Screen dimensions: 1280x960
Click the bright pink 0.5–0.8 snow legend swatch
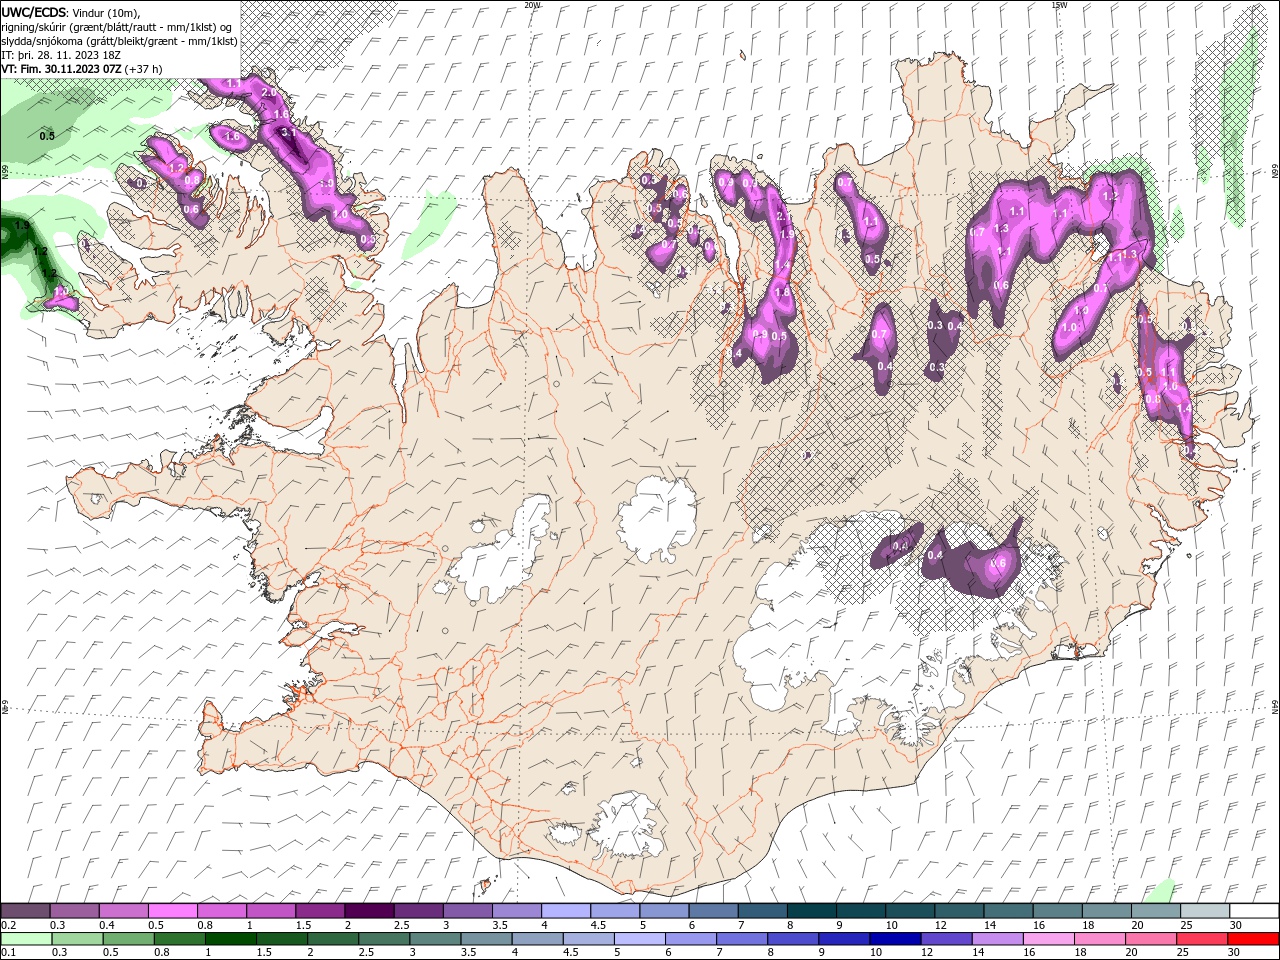pyautogui.click(x=173, y=911)
